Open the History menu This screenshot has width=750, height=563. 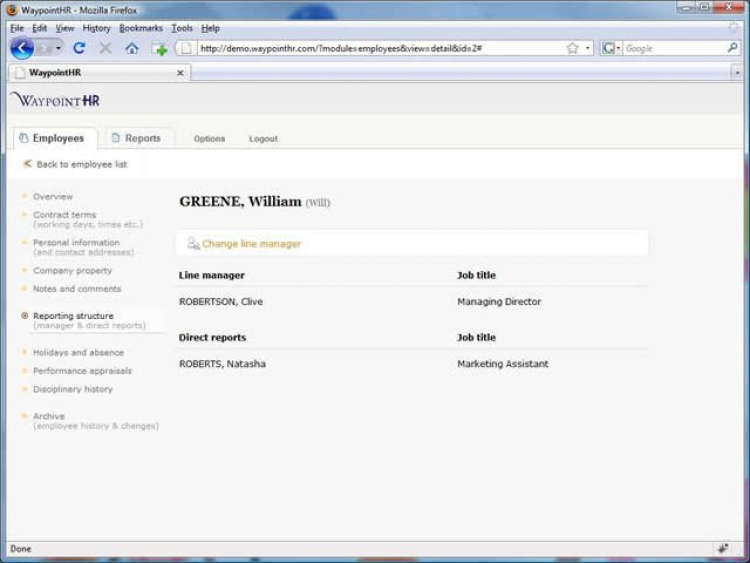click(x=96, y=28)
